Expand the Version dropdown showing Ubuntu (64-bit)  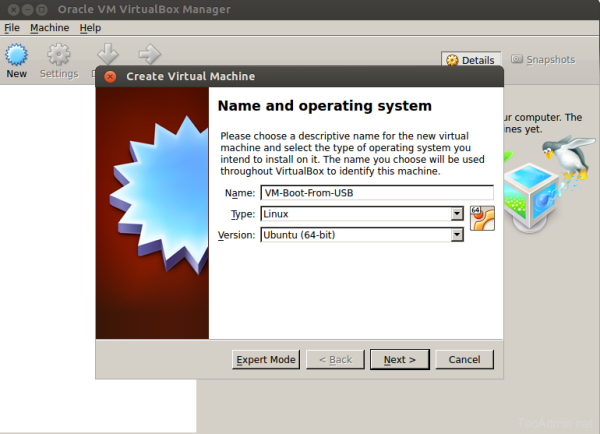click(456, 235)
